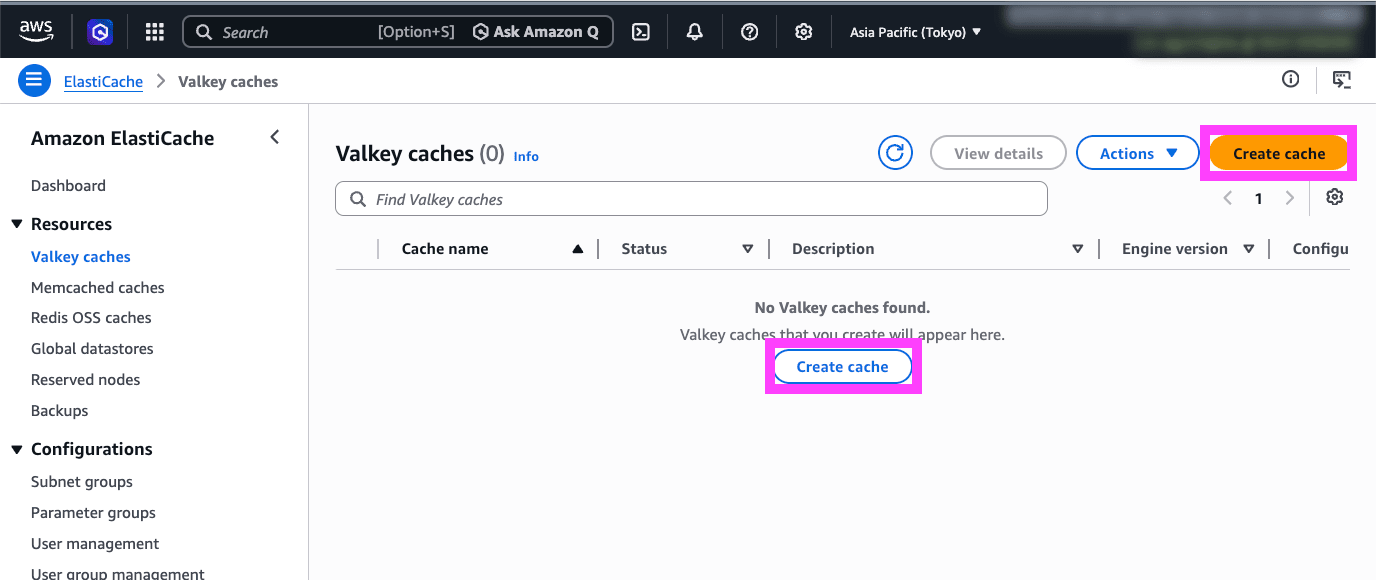Open User management
Viewport: 1376px width, 580px height.
95,544
